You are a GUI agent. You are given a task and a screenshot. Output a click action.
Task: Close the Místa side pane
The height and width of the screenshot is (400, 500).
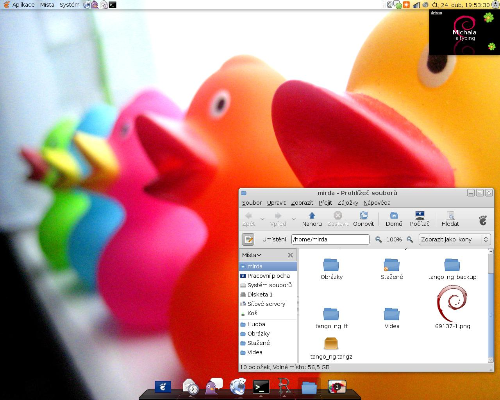tap(290, 255)
